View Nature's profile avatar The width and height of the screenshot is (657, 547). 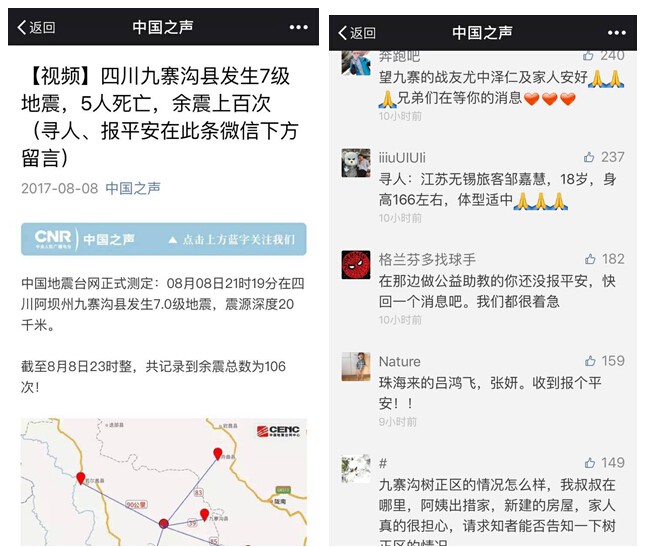(356, 367)
